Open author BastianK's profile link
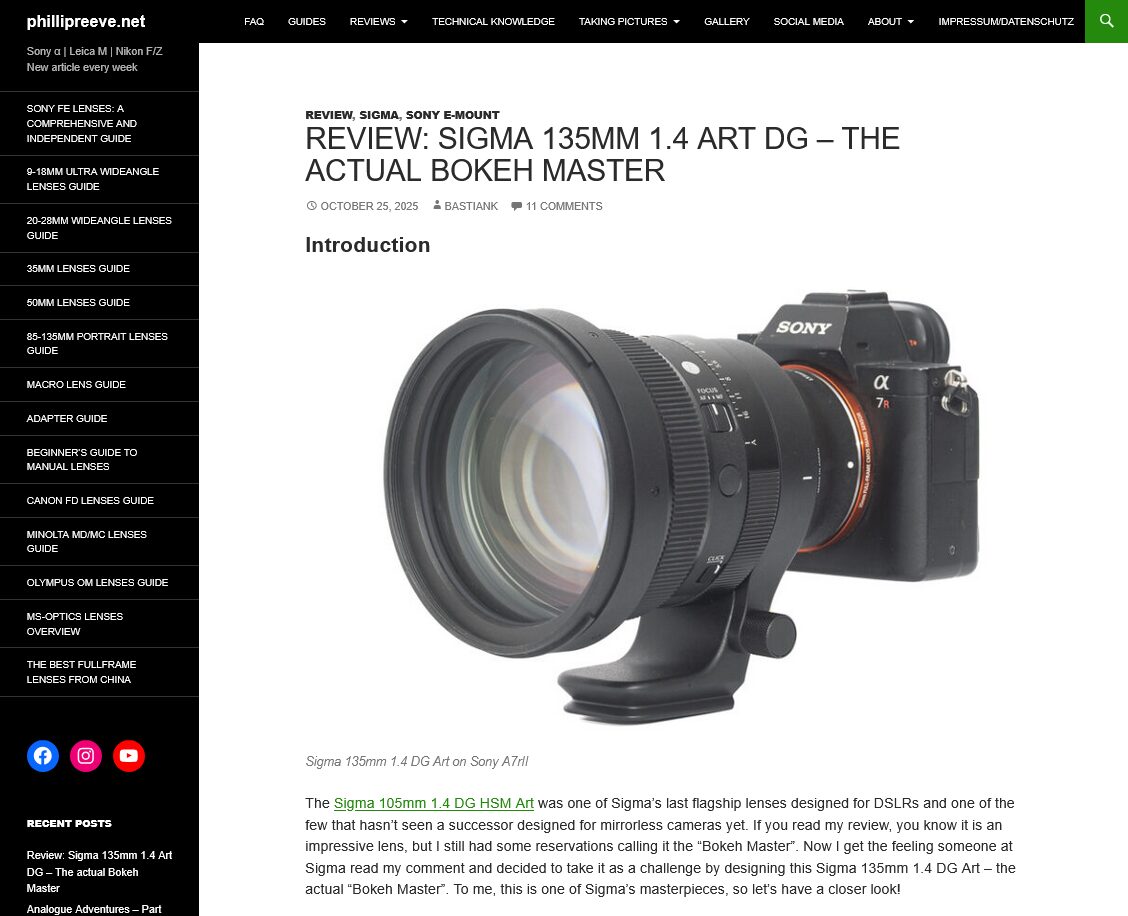 [x=470, y=206]
